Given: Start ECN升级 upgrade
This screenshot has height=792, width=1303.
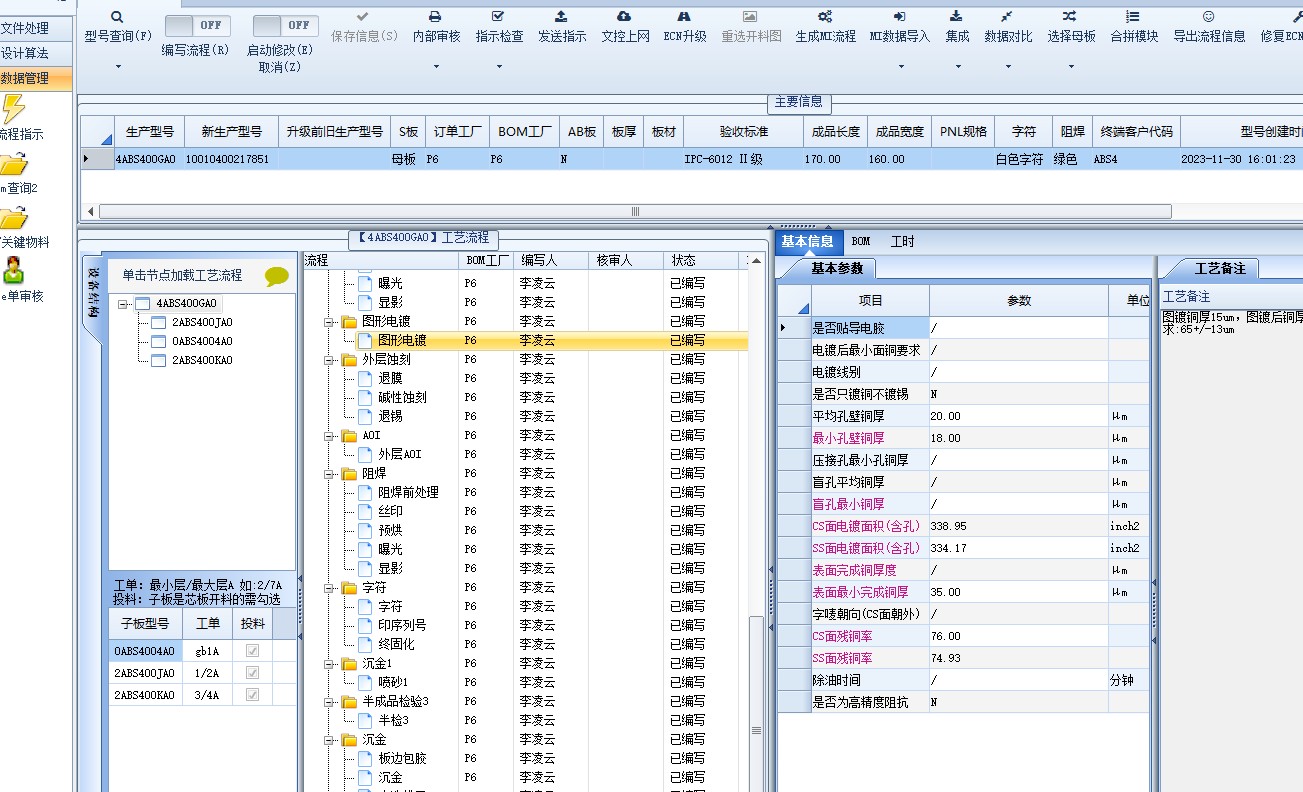Looking at the screenshot, I should (x=685, y=27).
